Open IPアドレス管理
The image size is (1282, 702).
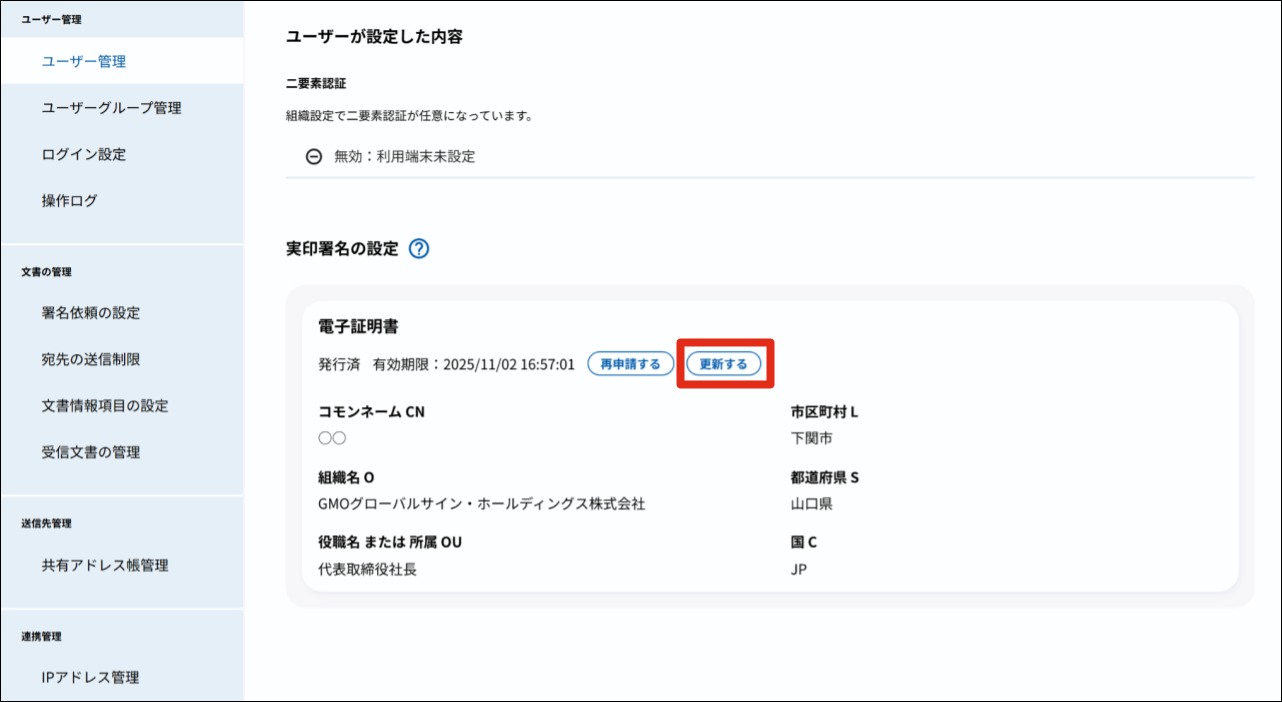(x=90, y=677)
